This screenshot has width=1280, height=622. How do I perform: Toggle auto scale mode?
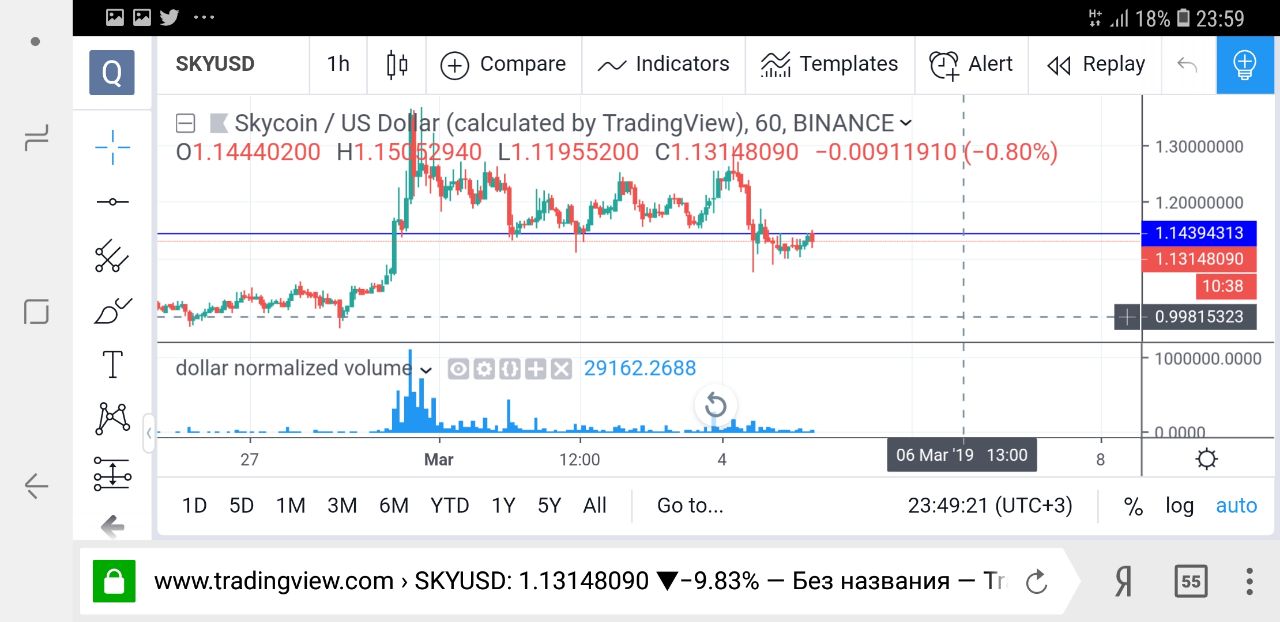point(1236,506)
